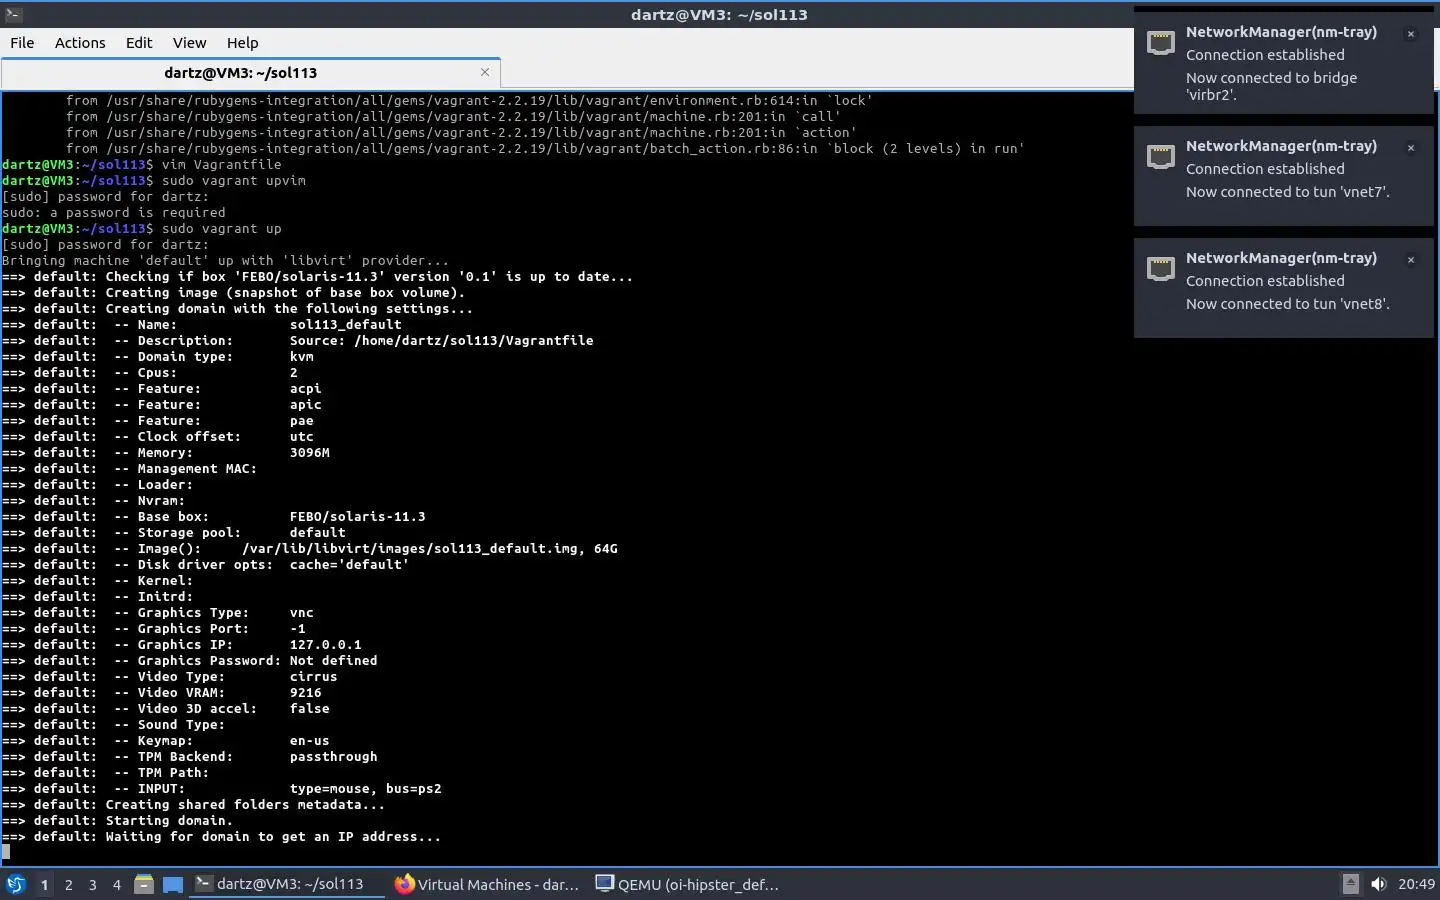Viewport: 1440px width, 900px height.
Task: Open the File menu
Action: pyautogui.click(x=22, y=43)
